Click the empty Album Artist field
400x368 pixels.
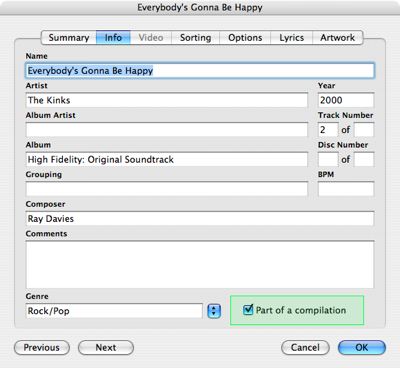coord(167,130)
